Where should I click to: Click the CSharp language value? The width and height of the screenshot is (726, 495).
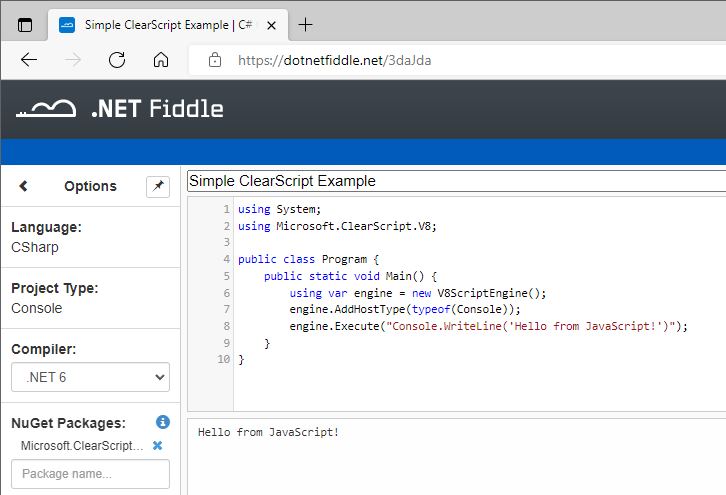(35, 247)
